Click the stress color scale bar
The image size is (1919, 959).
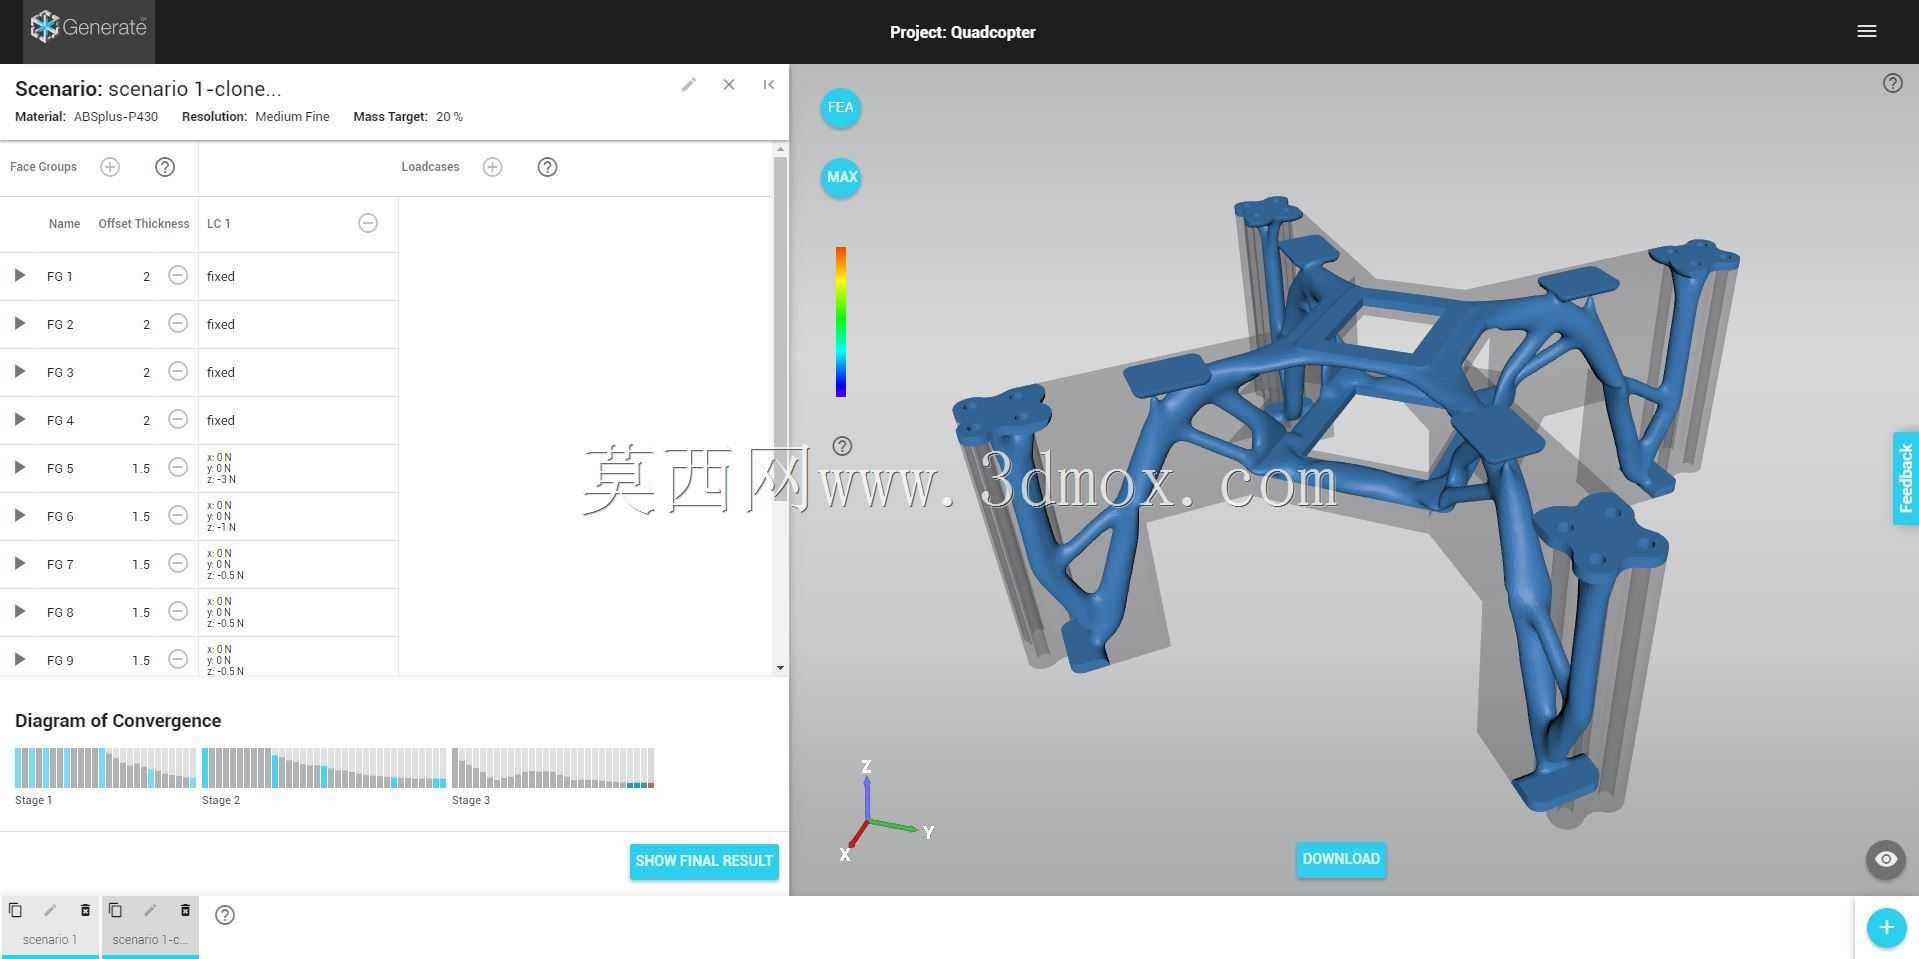tap(841, 321)
